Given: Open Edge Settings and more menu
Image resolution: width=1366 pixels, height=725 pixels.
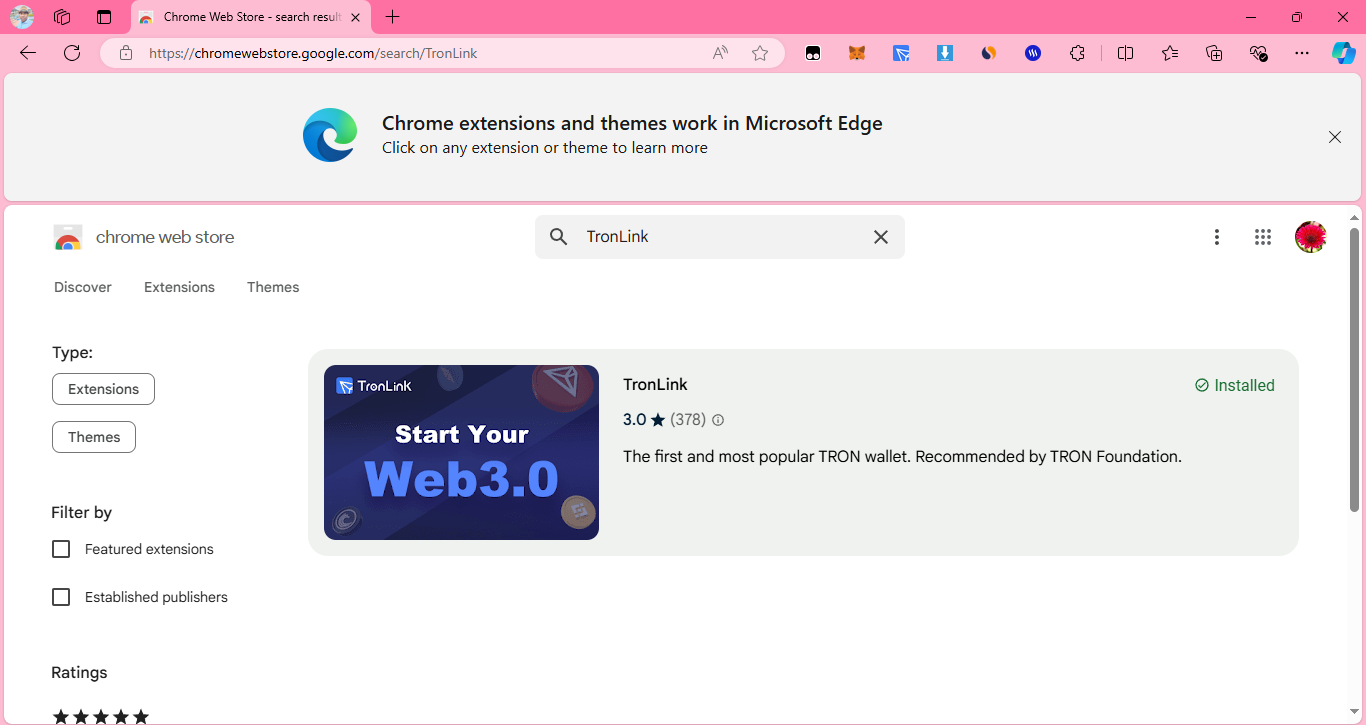Looking at the screenshot, I should (x=1302, y=53).
